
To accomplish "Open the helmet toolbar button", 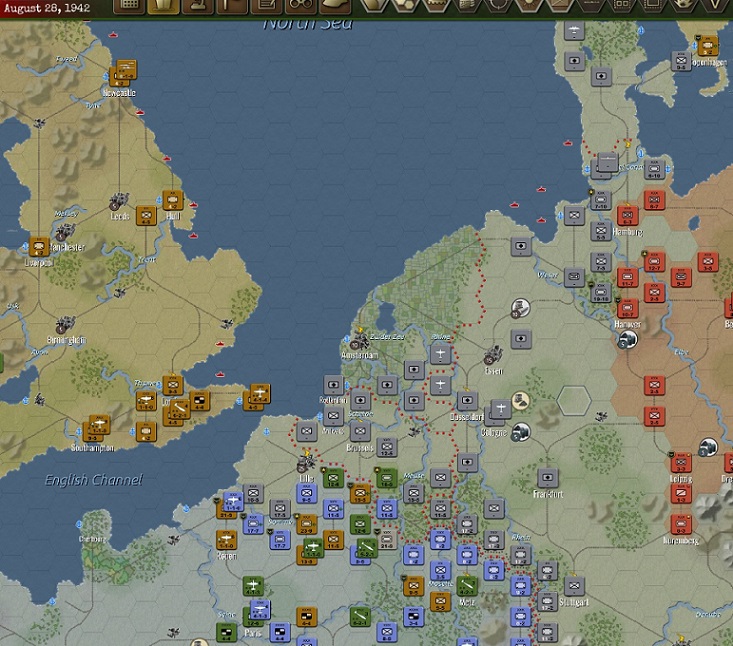I will [335, 6].
